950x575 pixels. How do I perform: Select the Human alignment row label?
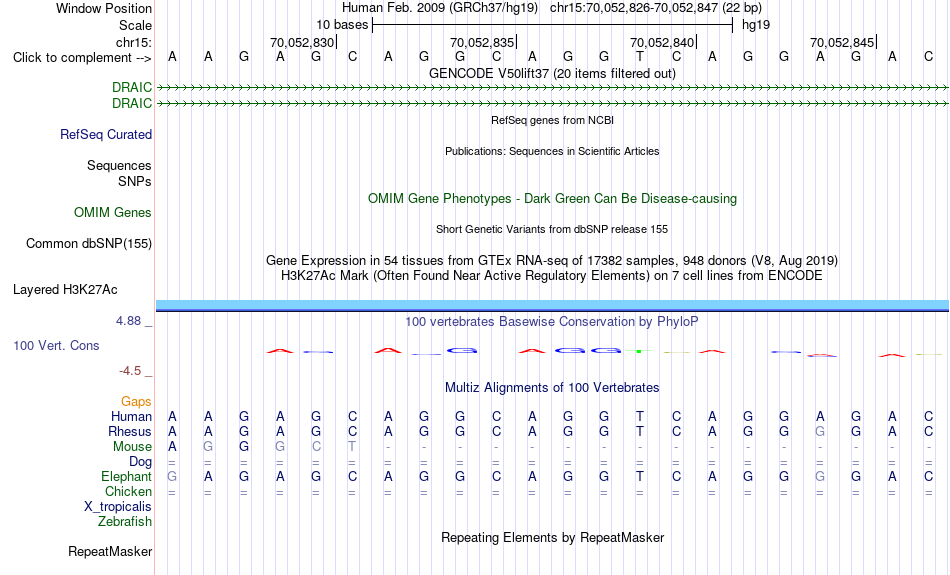[131, 416]
